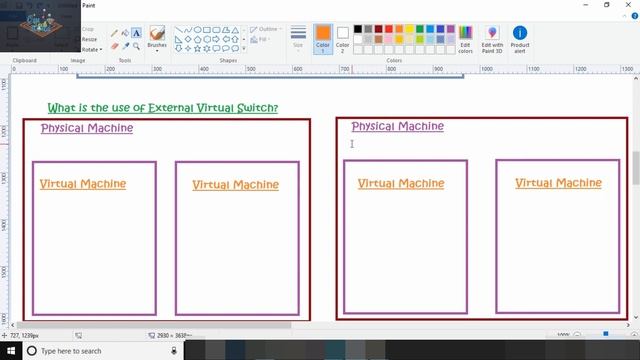640x360 pixels.
Task: Click the taskbar microphone icon
Action: click(x=174, y=351)
